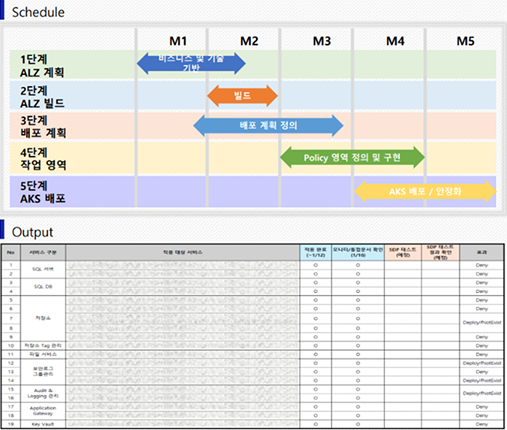Screen dimensions: 507x430
Task: Click the 'DeployIfNotExist' value in row 12
Action: point(482,363)
